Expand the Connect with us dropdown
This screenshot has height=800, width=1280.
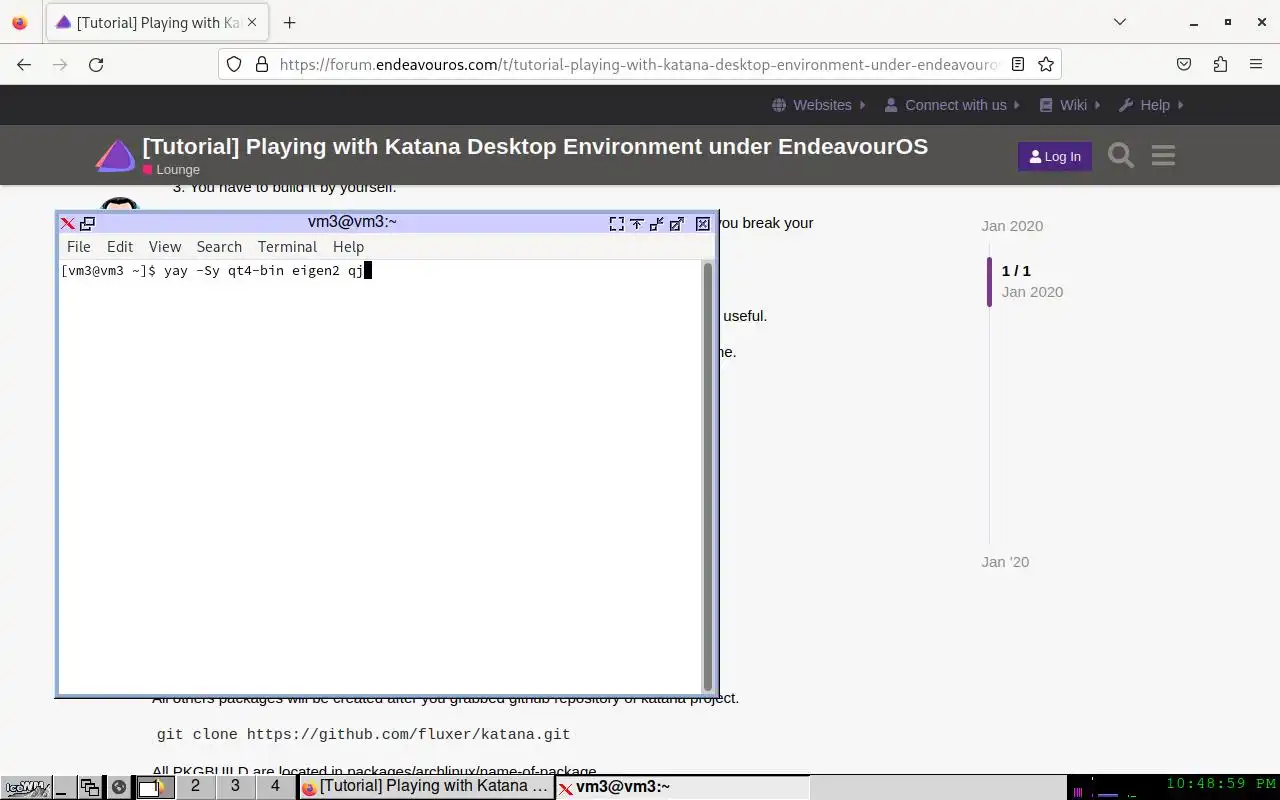tap(952, 105)
